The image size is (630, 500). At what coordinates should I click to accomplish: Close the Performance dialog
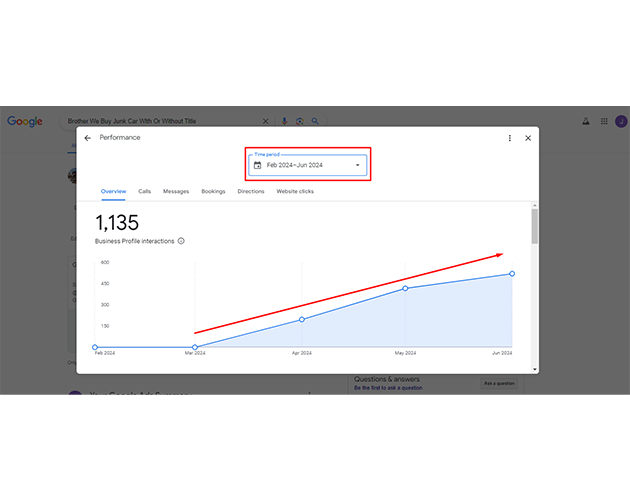(528, 138)
